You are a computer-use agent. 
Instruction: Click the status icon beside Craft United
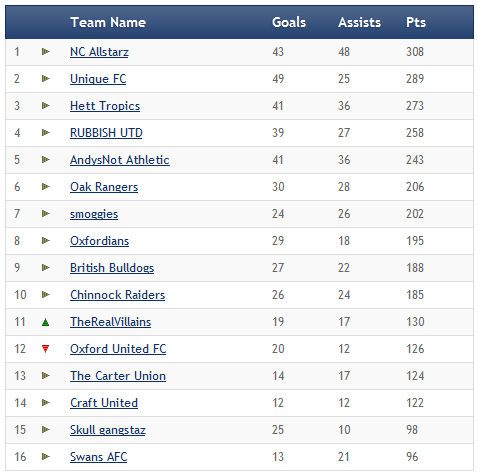pyautogui.click(x=46, y=403)
